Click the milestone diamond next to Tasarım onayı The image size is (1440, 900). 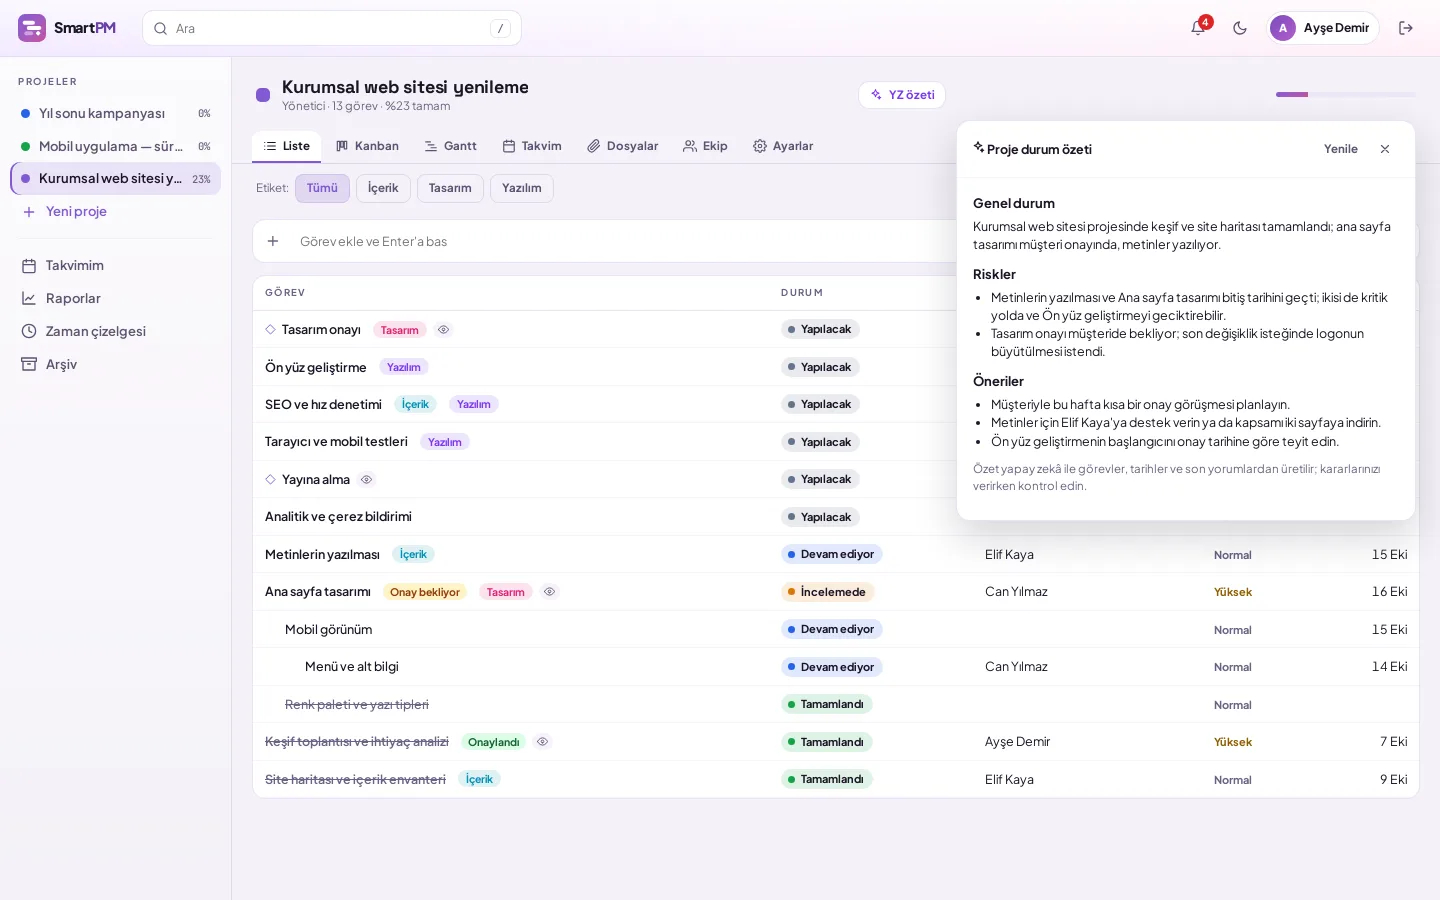click(x=270, y=330)
